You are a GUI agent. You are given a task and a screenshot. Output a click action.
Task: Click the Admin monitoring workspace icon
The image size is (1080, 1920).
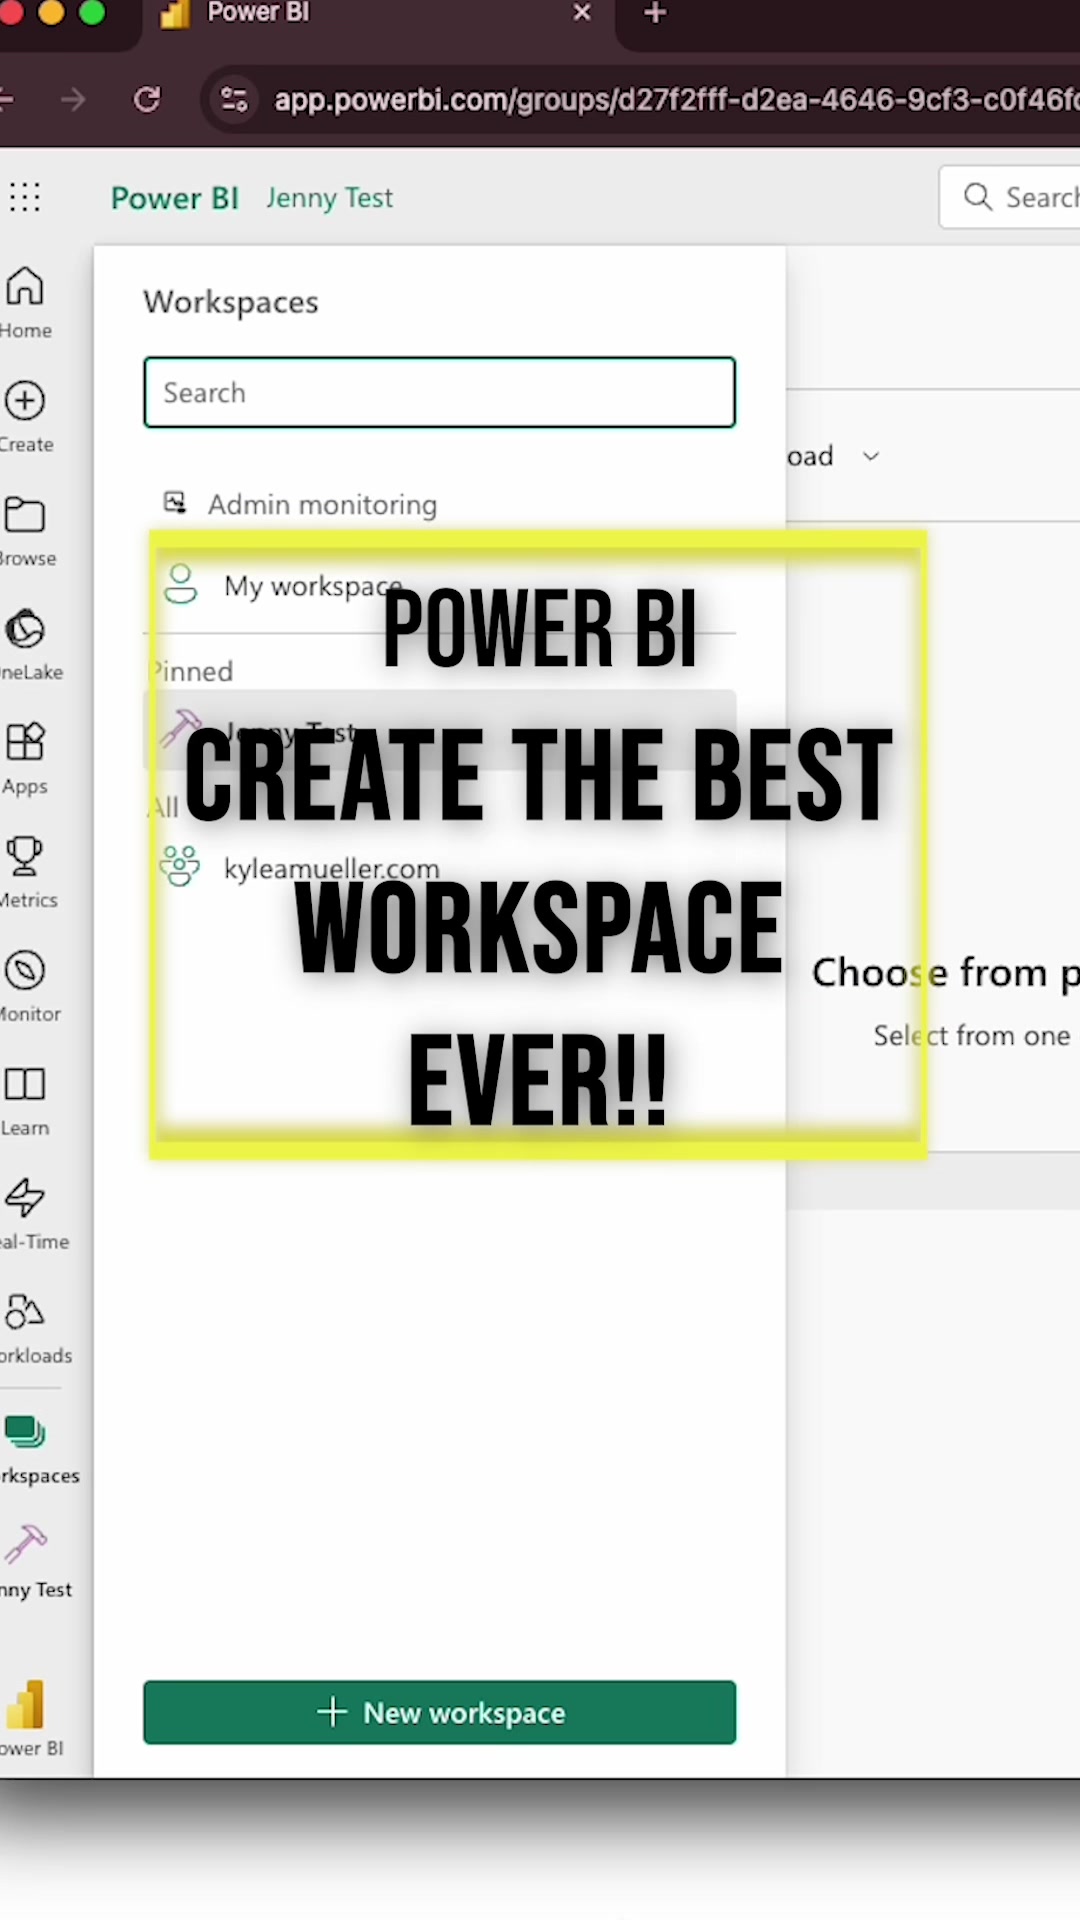175,503
